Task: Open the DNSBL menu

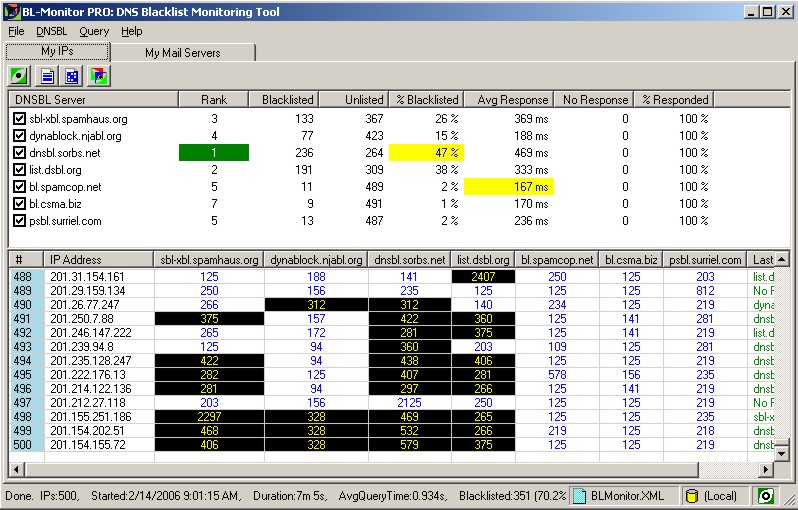Action: [51, 32]
